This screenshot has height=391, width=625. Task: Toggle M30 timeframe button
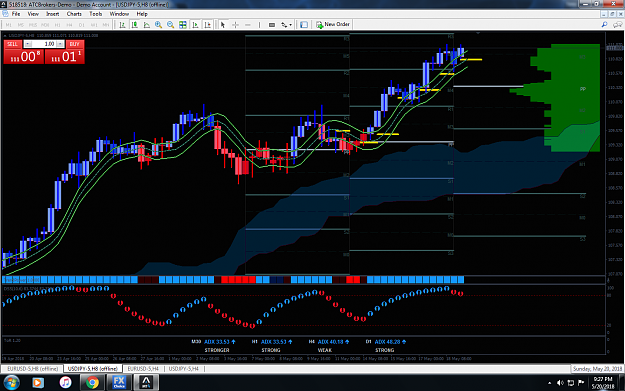click(x=45, y=25)
